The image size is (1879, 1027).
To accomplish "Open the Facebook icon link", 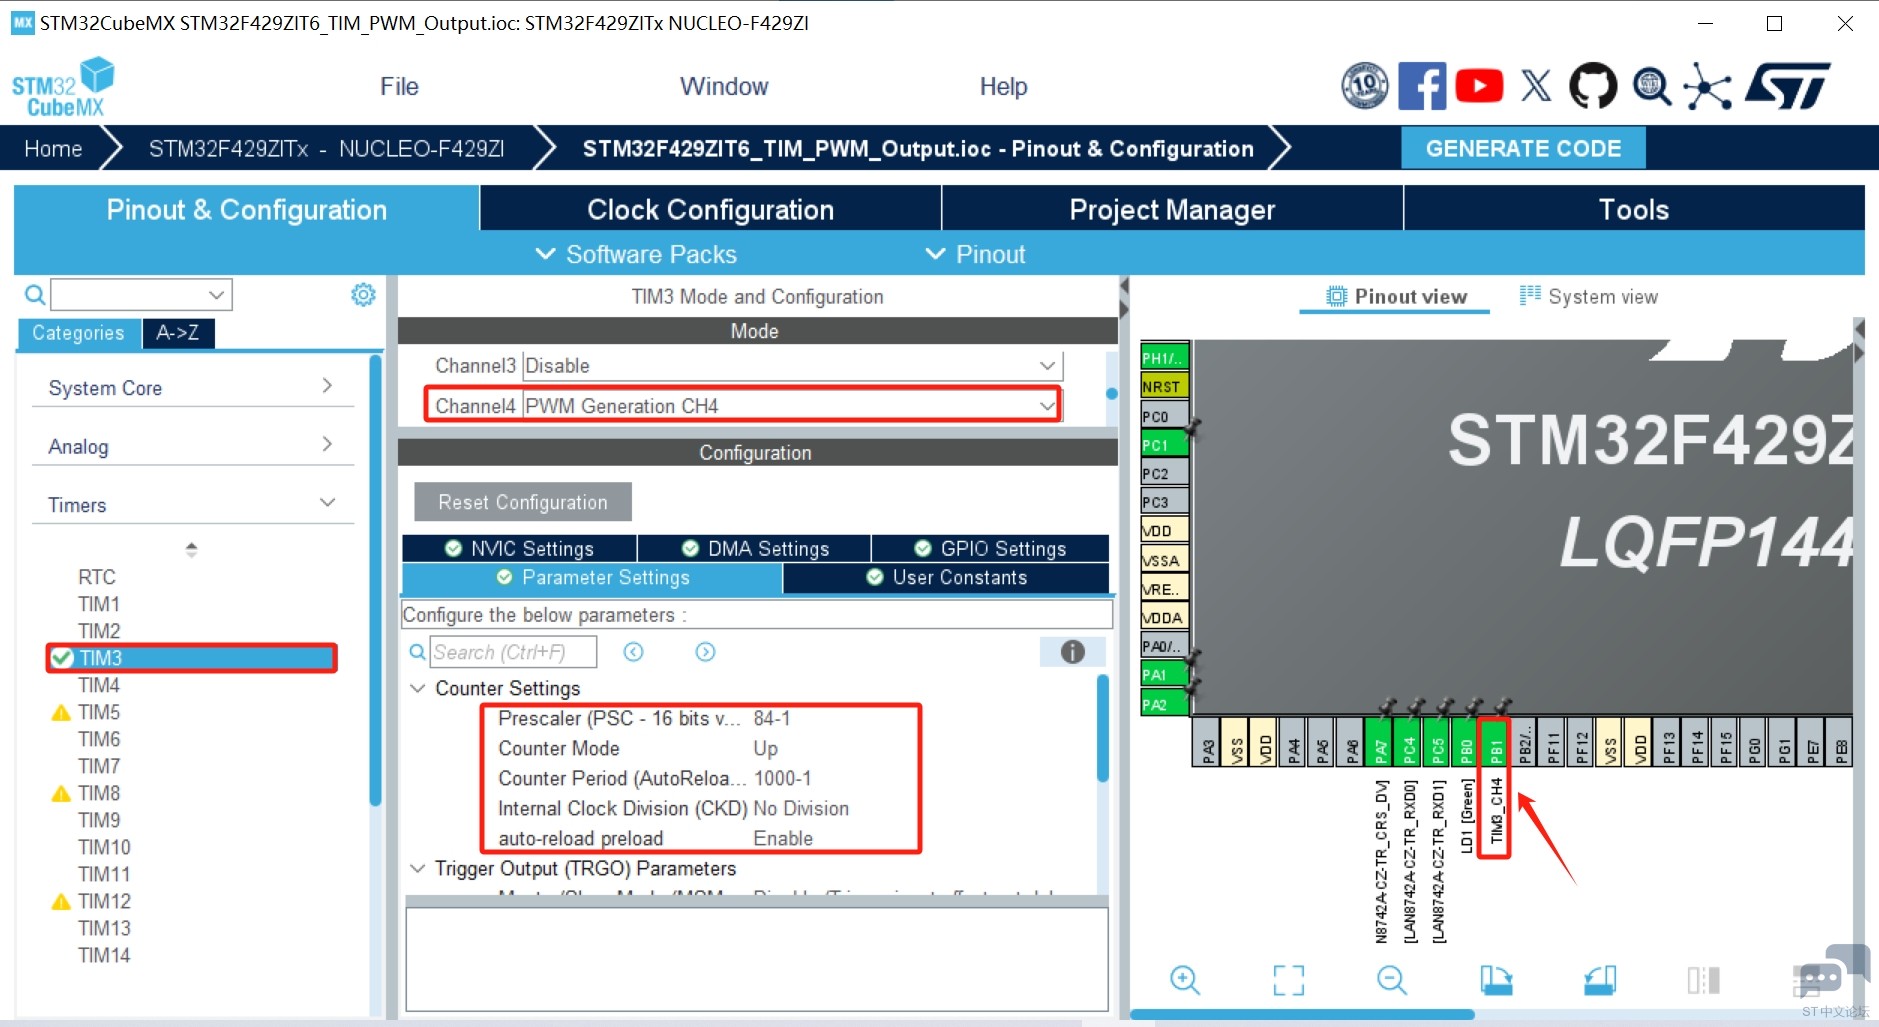I will pos(1421,86).
